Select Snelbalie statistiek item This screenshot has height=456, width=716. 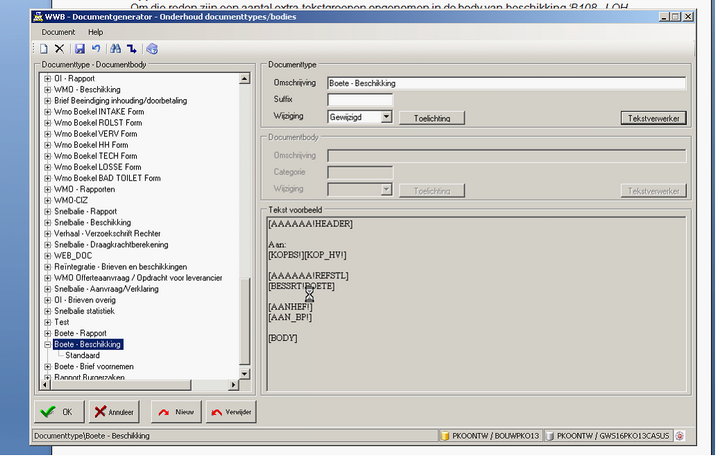click(84, 311)
